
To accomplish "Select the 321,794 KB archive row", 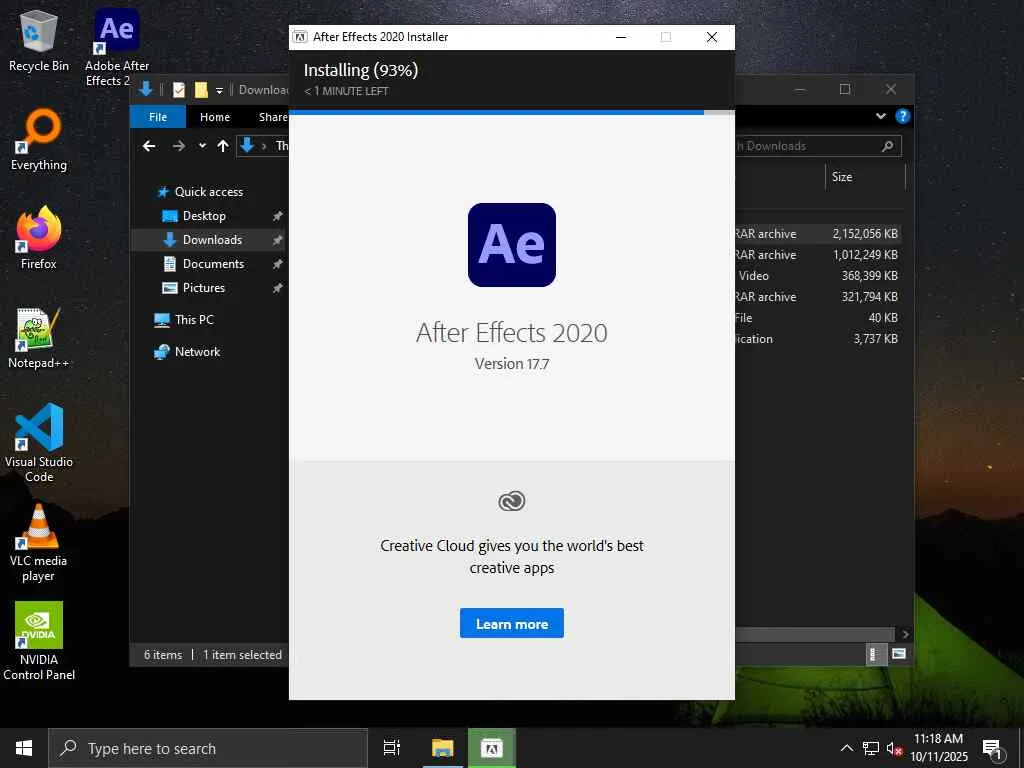I will [x=816, y=296].
